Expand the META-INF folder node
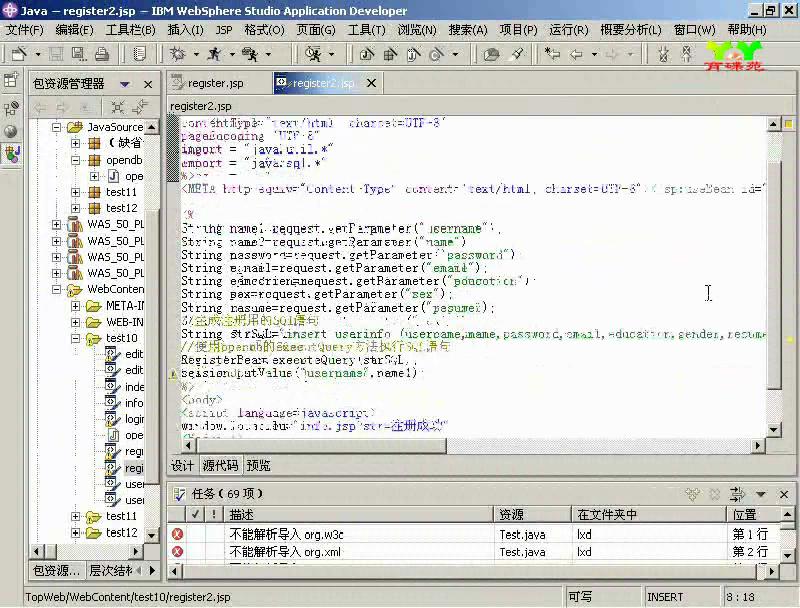This screenshot has width=800, height=608. [x=76, y=306]
